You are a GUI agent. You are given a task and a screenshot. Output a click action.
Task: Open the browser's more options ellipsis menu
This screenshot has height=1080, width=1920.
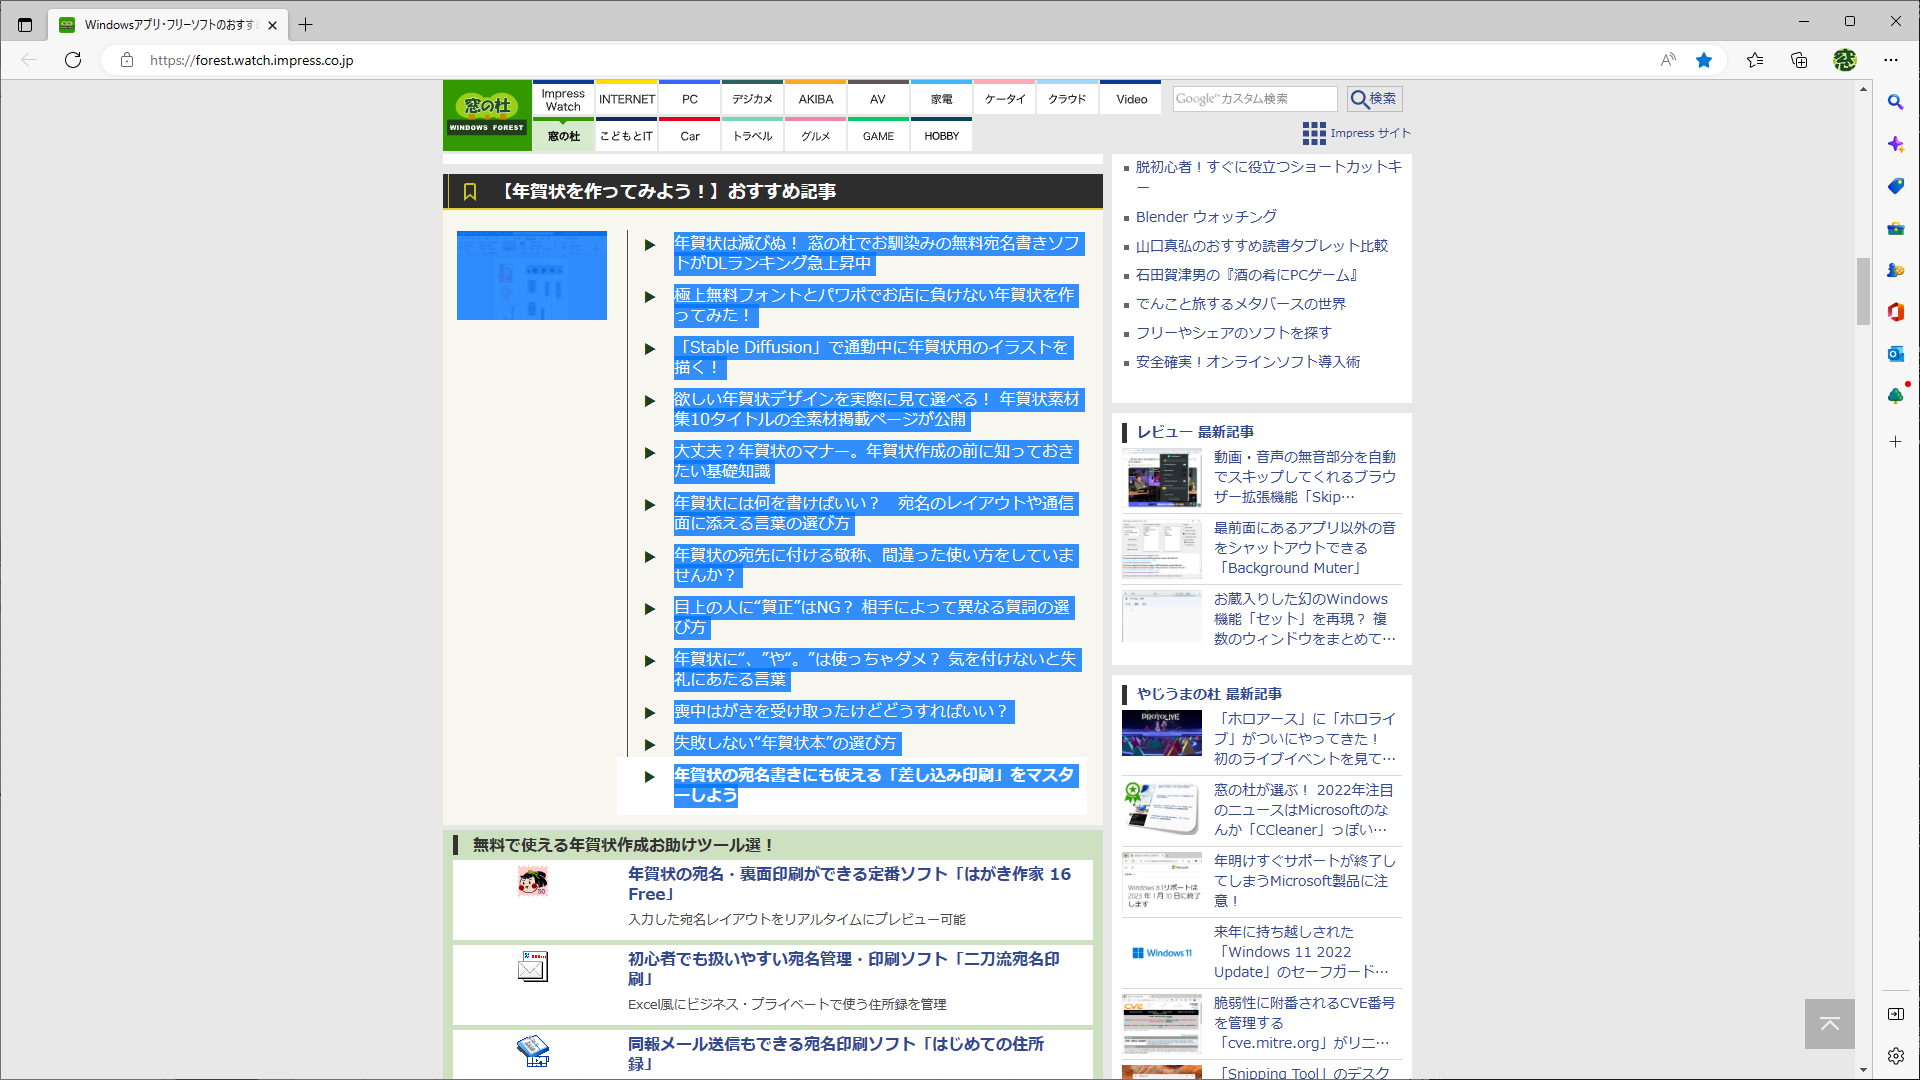(x=1892, y=60)
